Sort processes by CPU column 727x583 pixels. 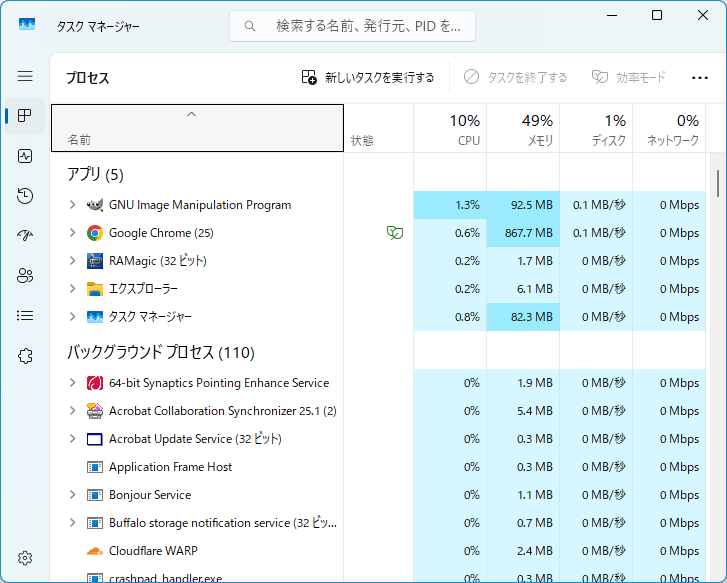tap(450, 129)
